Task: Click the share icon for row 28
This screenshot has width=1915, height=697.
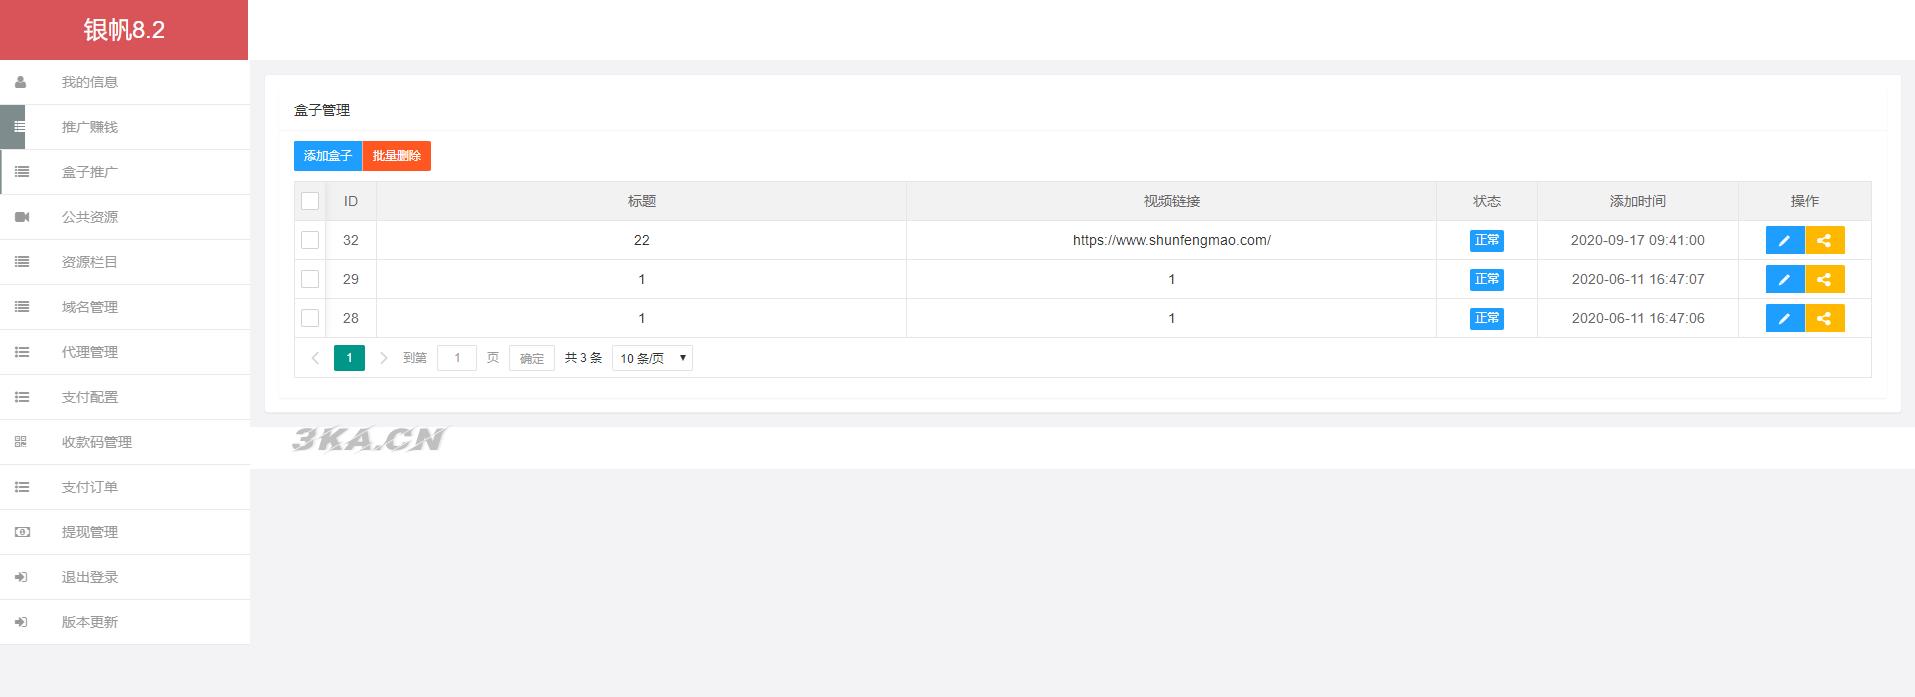Action: [x=1824, y=318]
